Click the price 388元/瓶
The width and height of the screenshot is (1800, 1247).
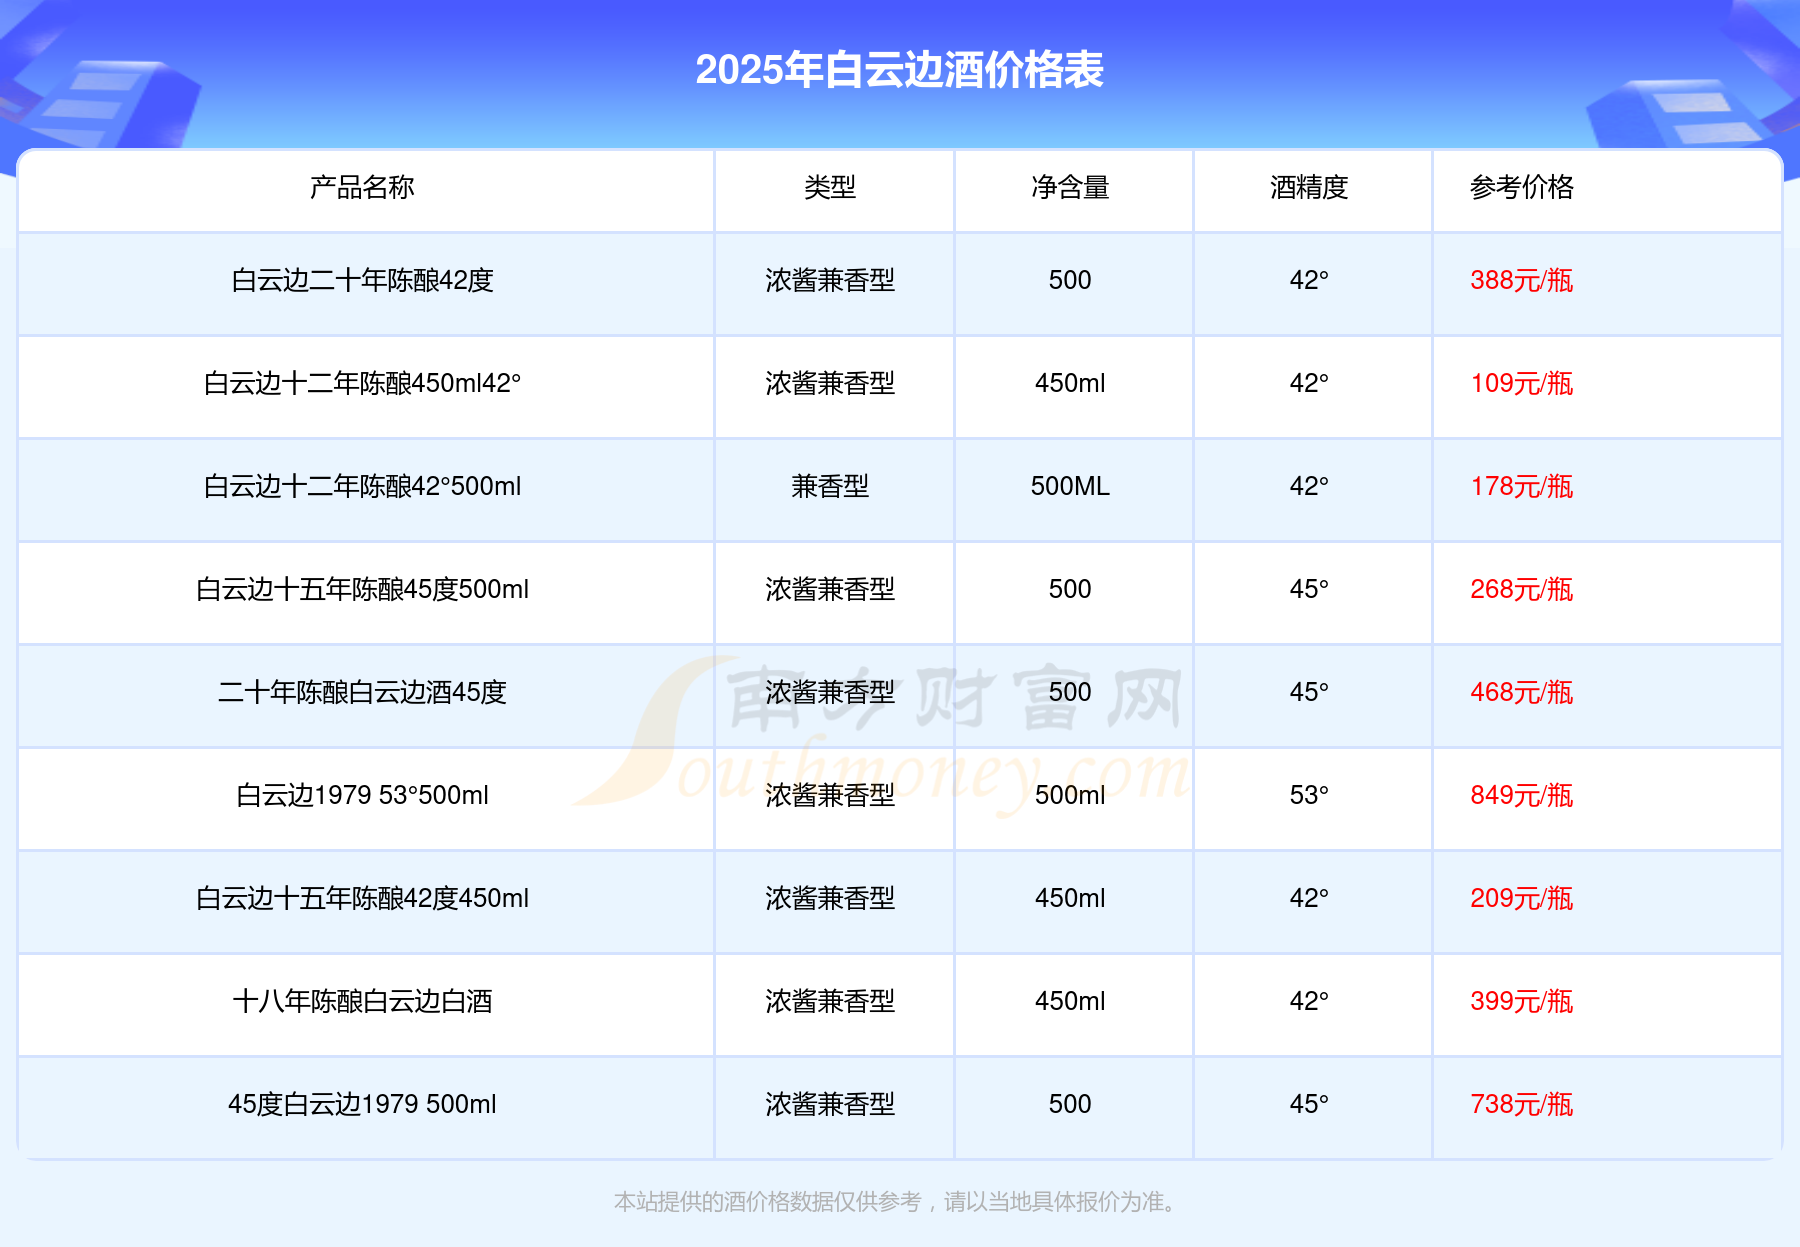(1522, 280)
